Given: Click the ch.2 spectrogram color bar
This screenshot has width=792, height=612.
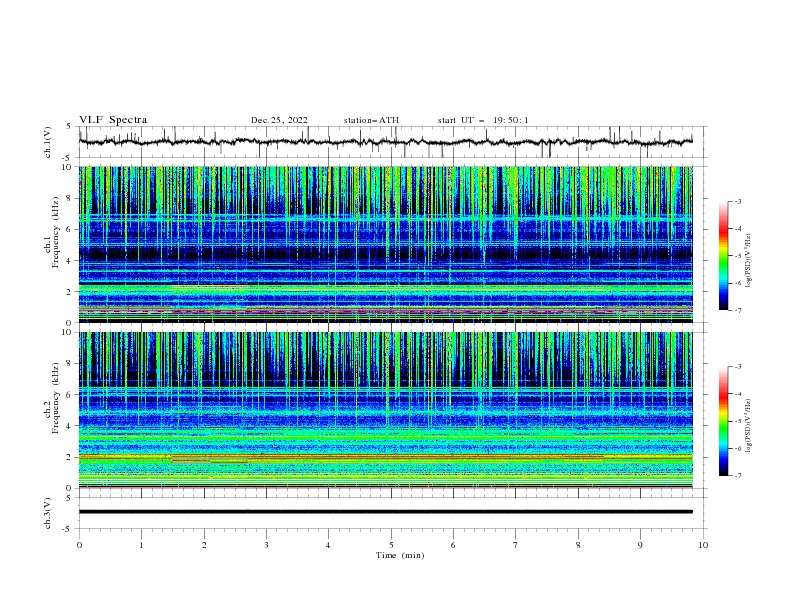Looking at the screenshot, I should coord(724,421).
